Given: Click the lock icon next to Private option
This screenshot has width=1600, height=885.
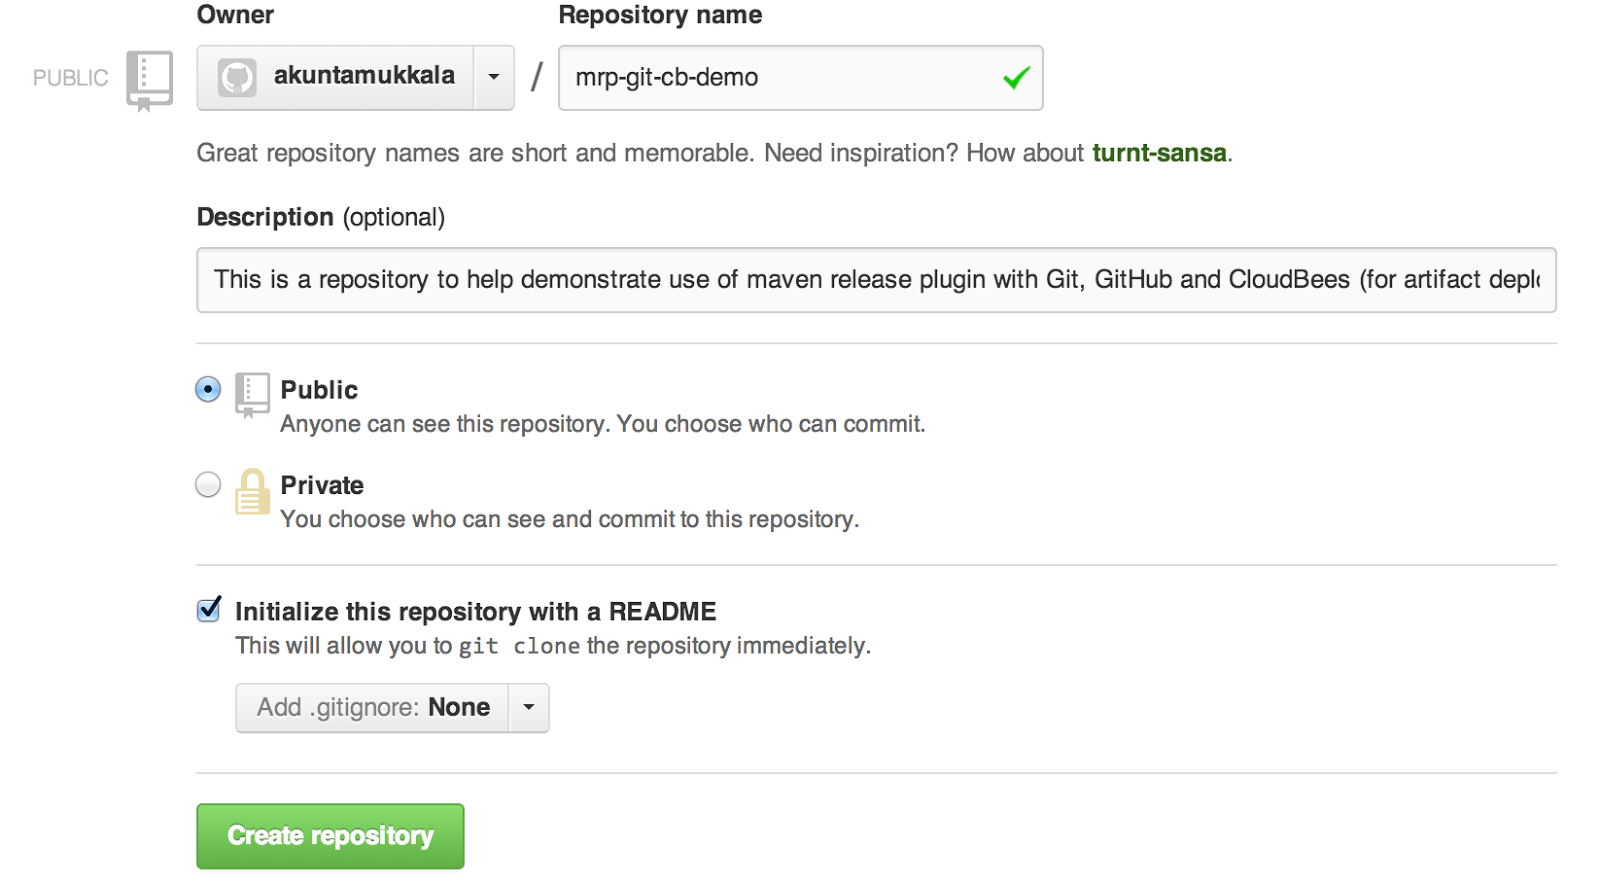Looking at the screenshot, I should tap(252, 491).
